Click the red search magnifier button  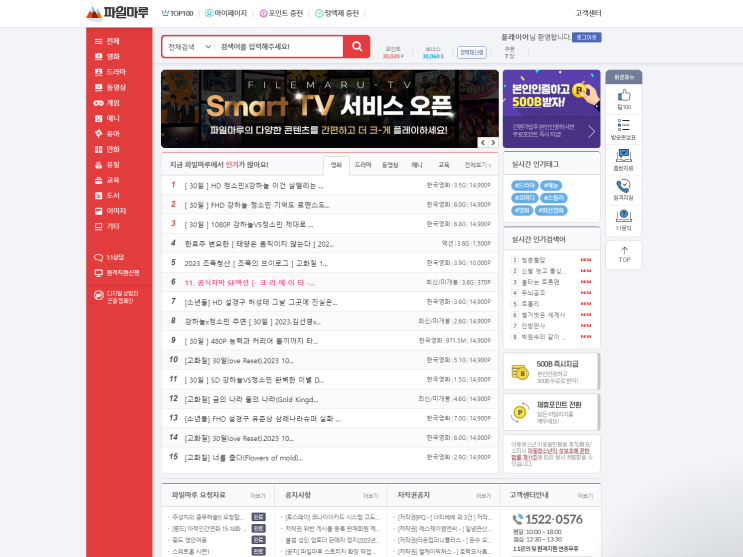(357, 46)
